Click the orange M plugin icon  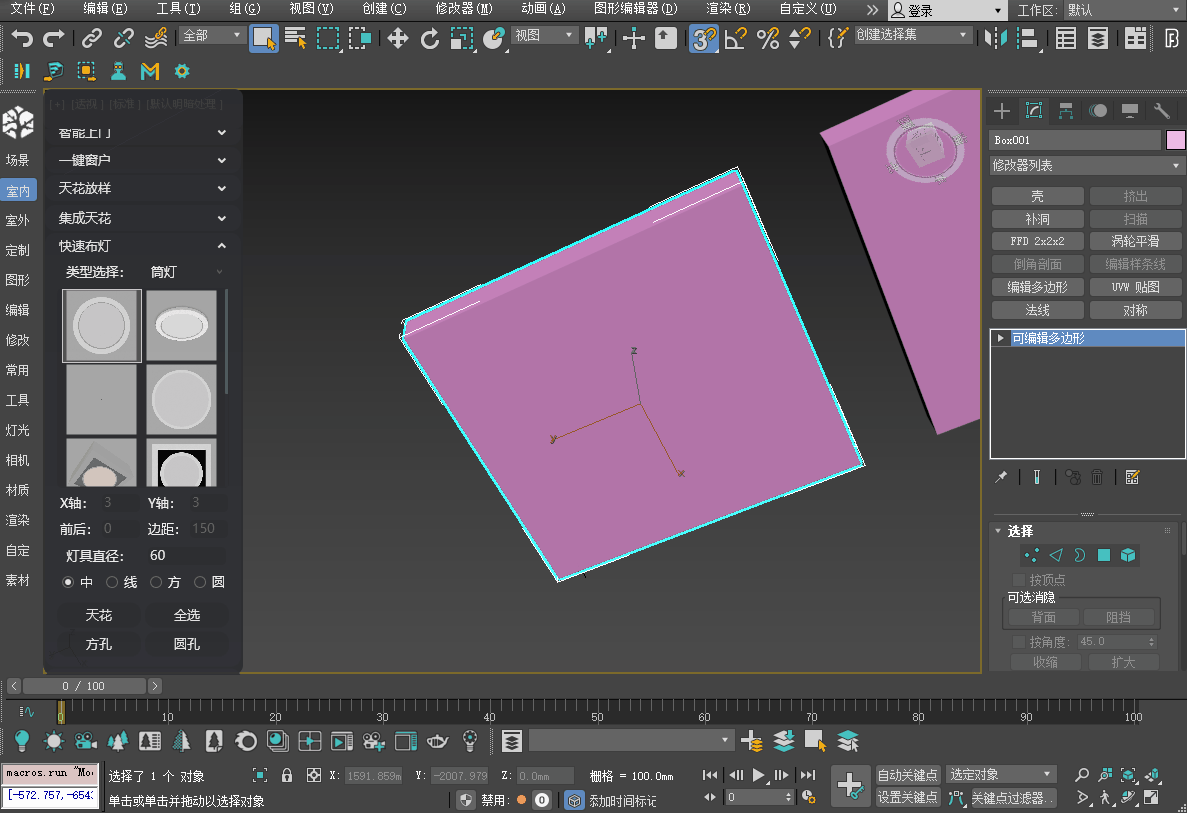pyautogui.click(x=150, y=71)
